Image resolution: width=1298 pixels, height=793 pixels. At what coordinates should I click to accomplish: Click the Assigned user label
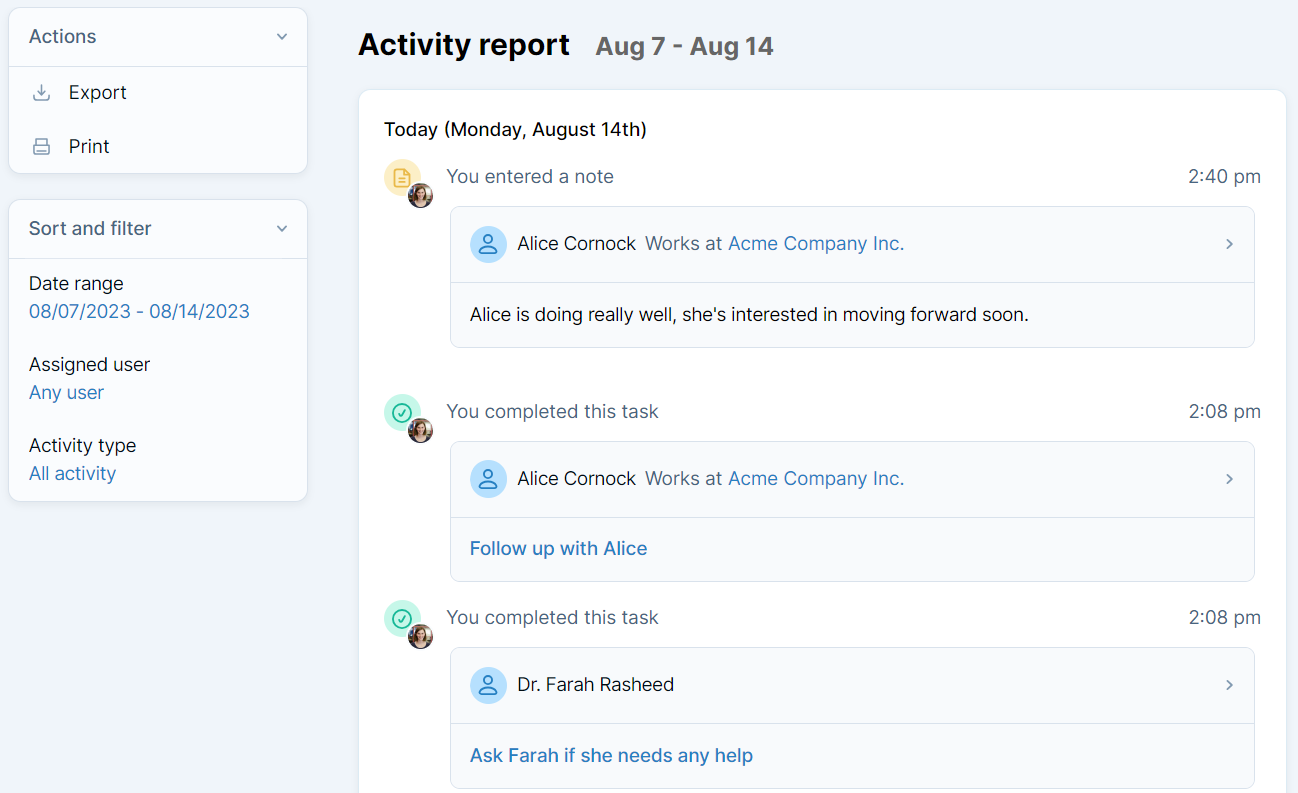click(x=89, y=365)
